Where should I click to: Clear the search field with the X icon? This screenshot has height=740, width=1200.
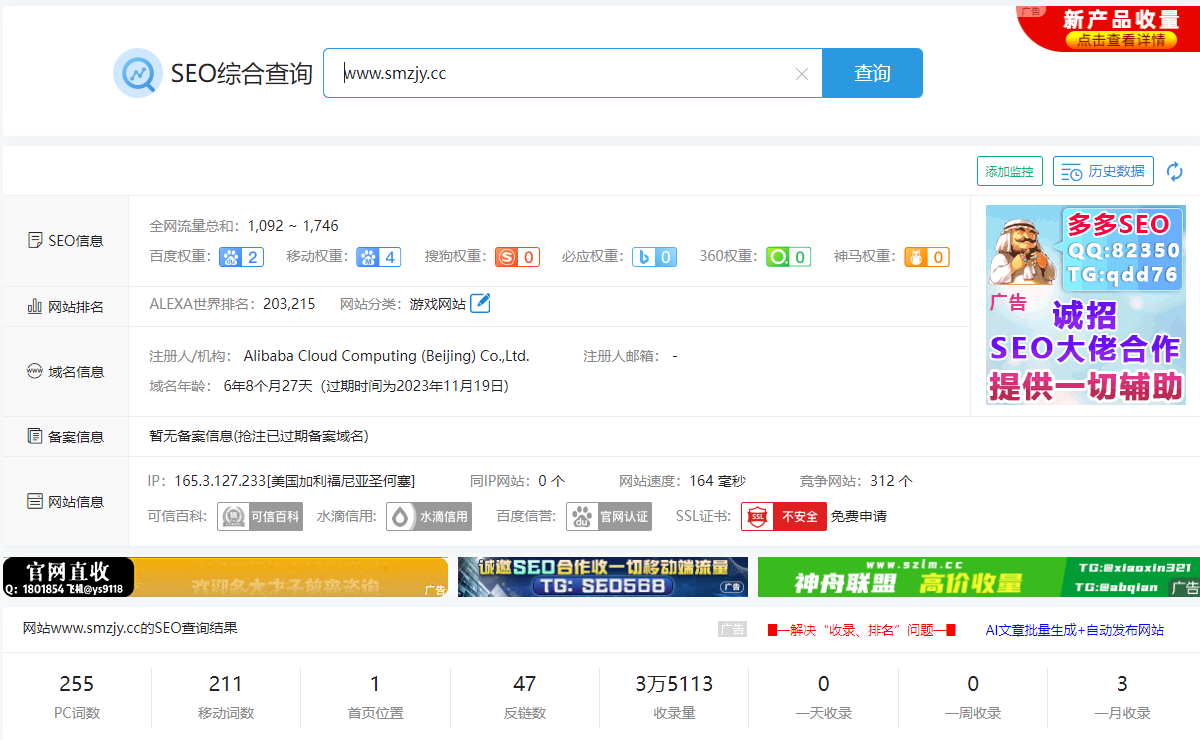click(x=801, y=73)
